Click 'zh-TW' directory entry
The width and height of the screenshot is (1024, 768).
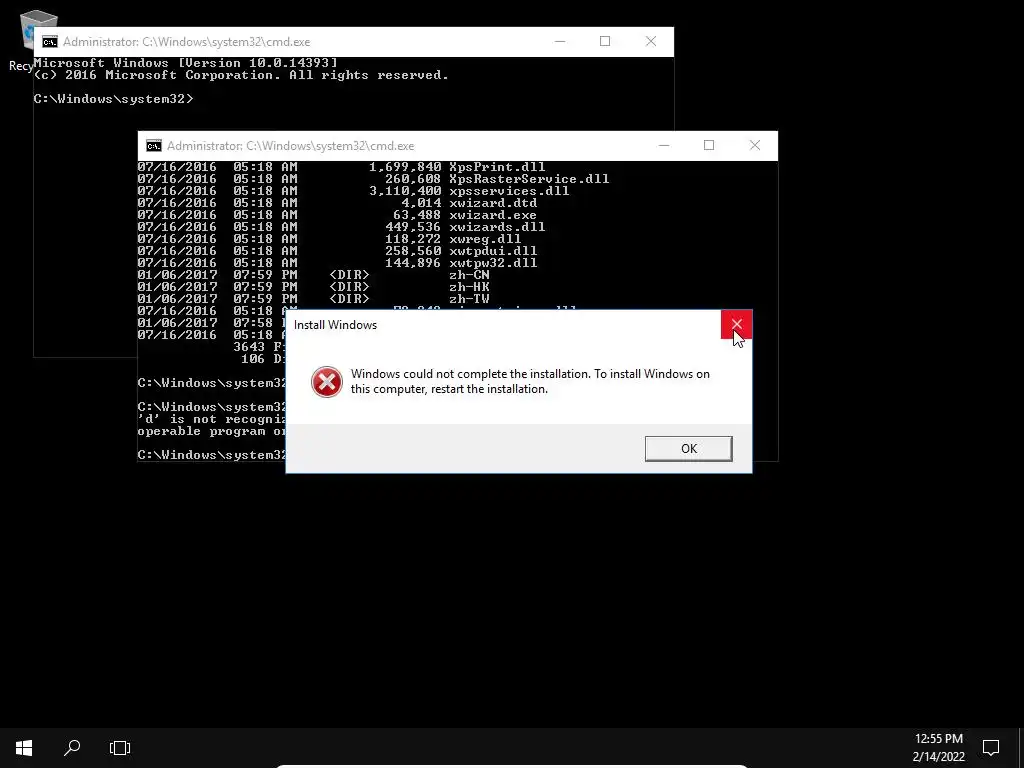point(469,298)
